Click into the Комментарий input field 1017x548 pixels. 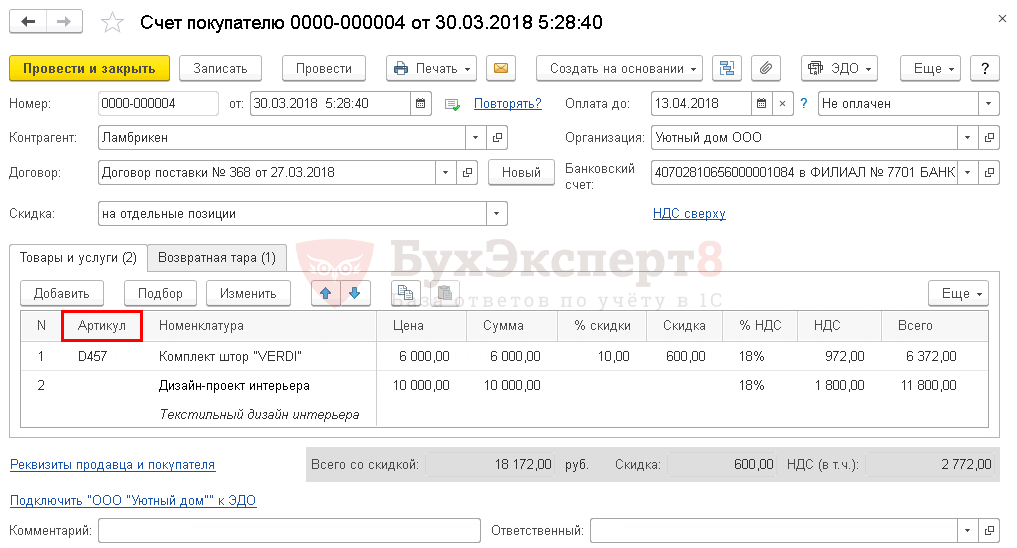point(289,530)
